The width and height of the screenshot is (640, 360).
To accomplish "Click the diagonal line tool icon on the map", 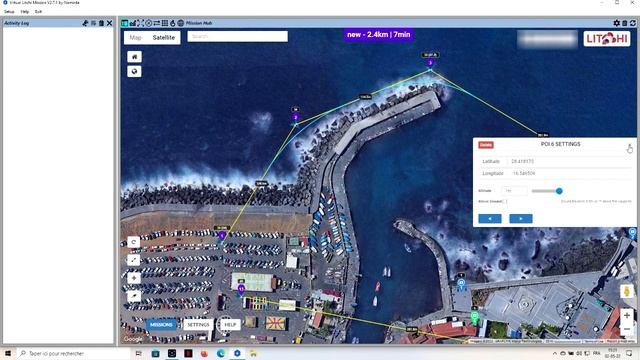I will [x=133, y=260].
